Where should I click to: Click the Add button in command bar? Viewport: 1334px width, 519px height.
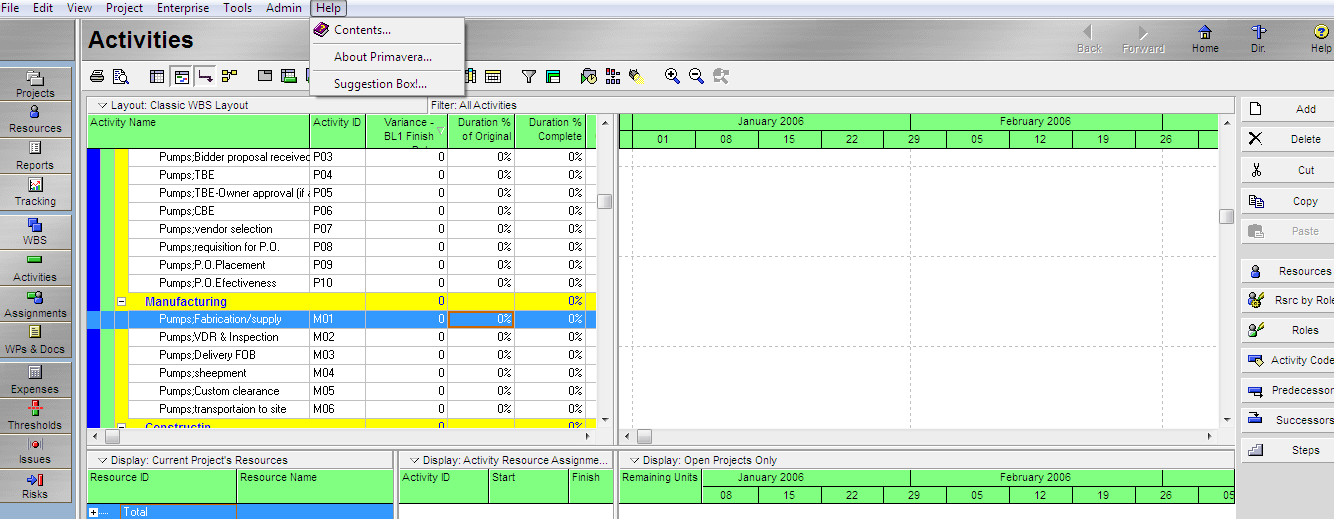point(1288,109)
